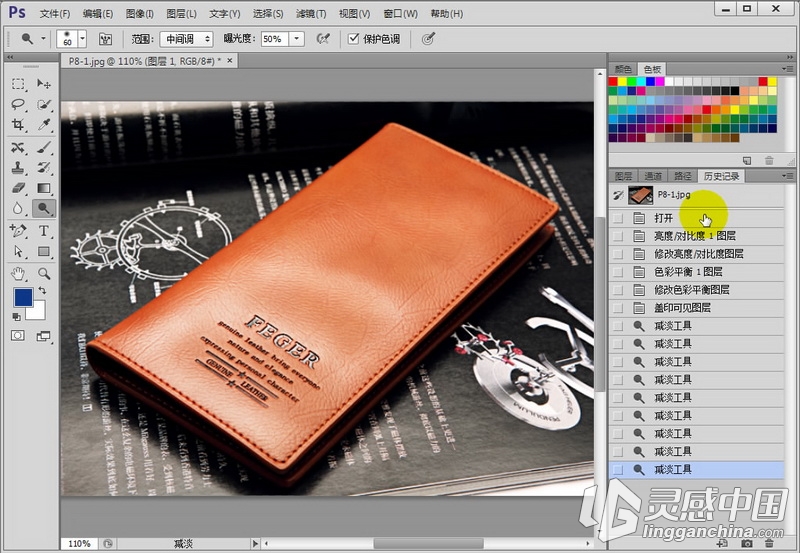Open the tool preset picker dropdown

pyautogui.click(x=44, y=39)
